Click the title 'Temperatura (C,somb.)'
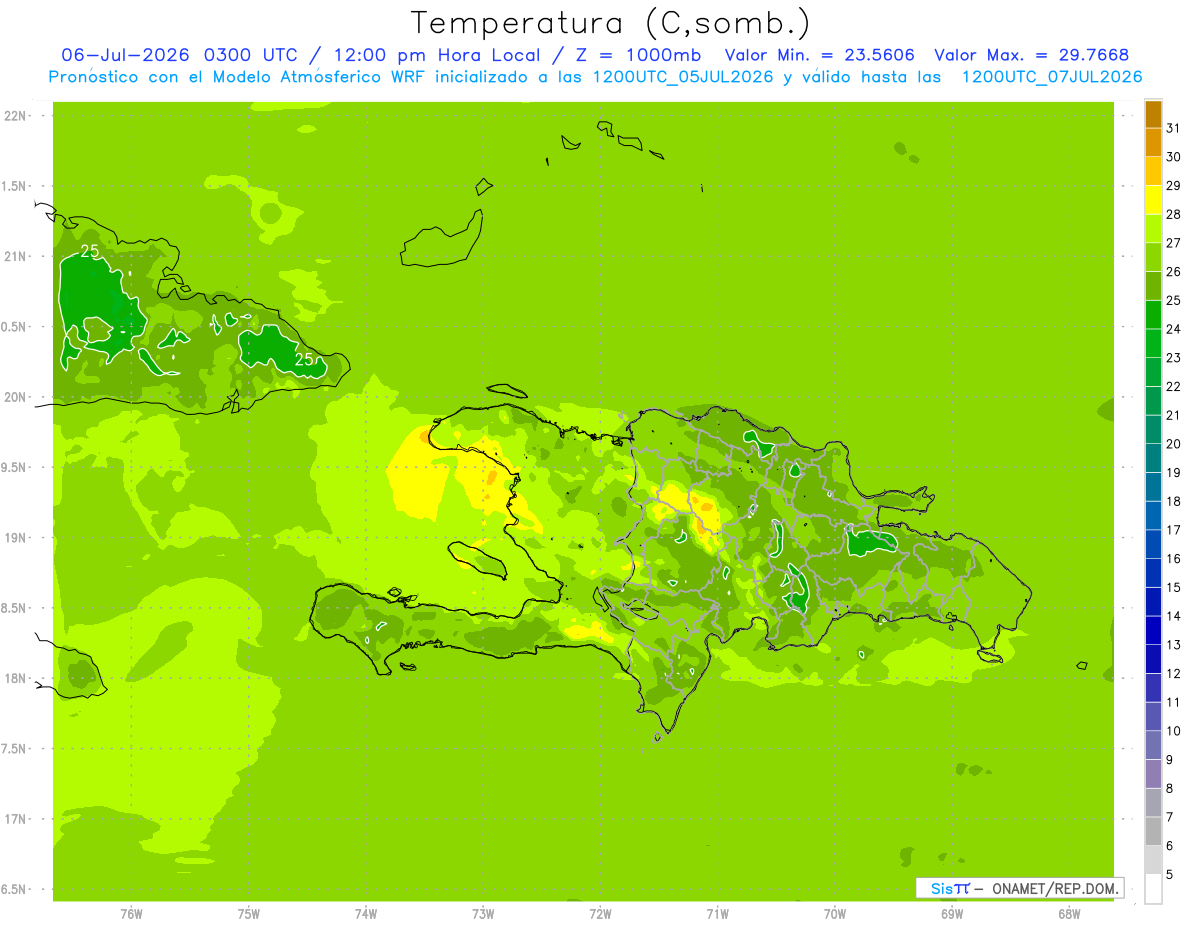The height and width of the screenshot is (927, 1200). click(611, 23)
